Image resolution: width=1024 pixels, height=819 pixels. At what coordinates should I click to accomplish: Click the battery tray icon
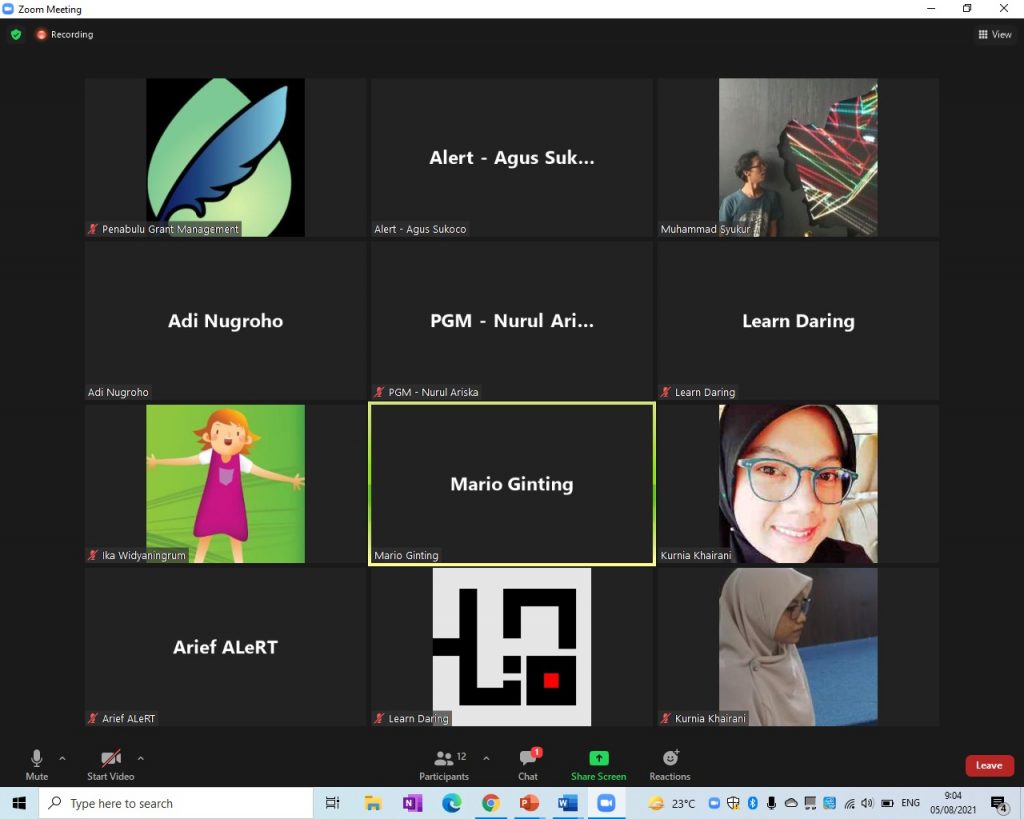[888, 803]
